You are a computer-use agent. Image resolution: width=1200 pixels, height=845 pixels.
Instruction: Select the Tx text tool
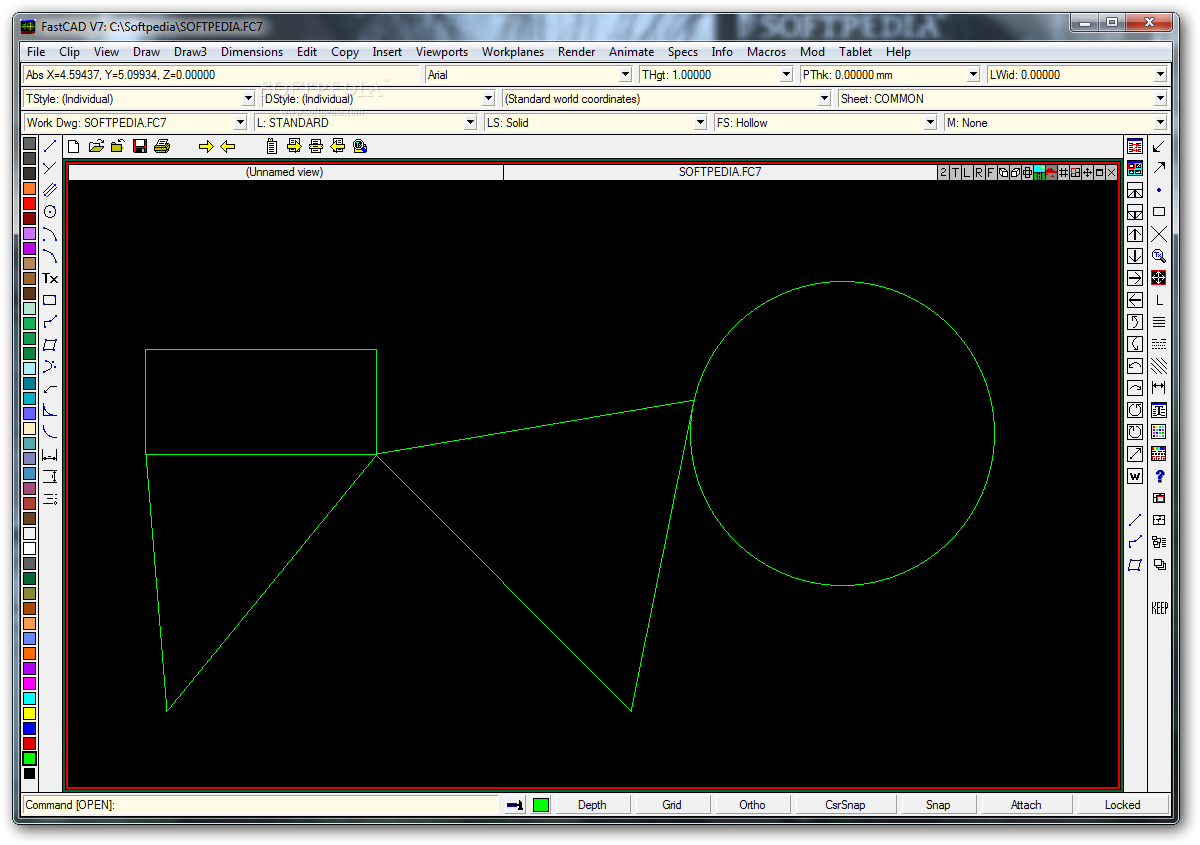[50, 278]
